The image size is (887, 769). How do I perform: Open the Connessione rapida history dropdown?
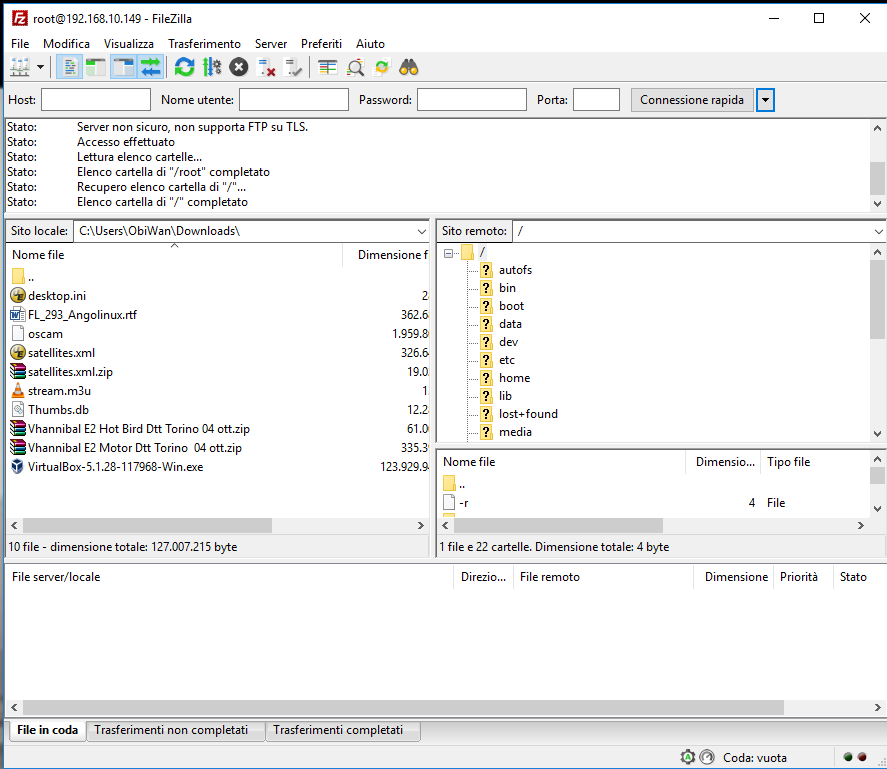click(765, 99)
